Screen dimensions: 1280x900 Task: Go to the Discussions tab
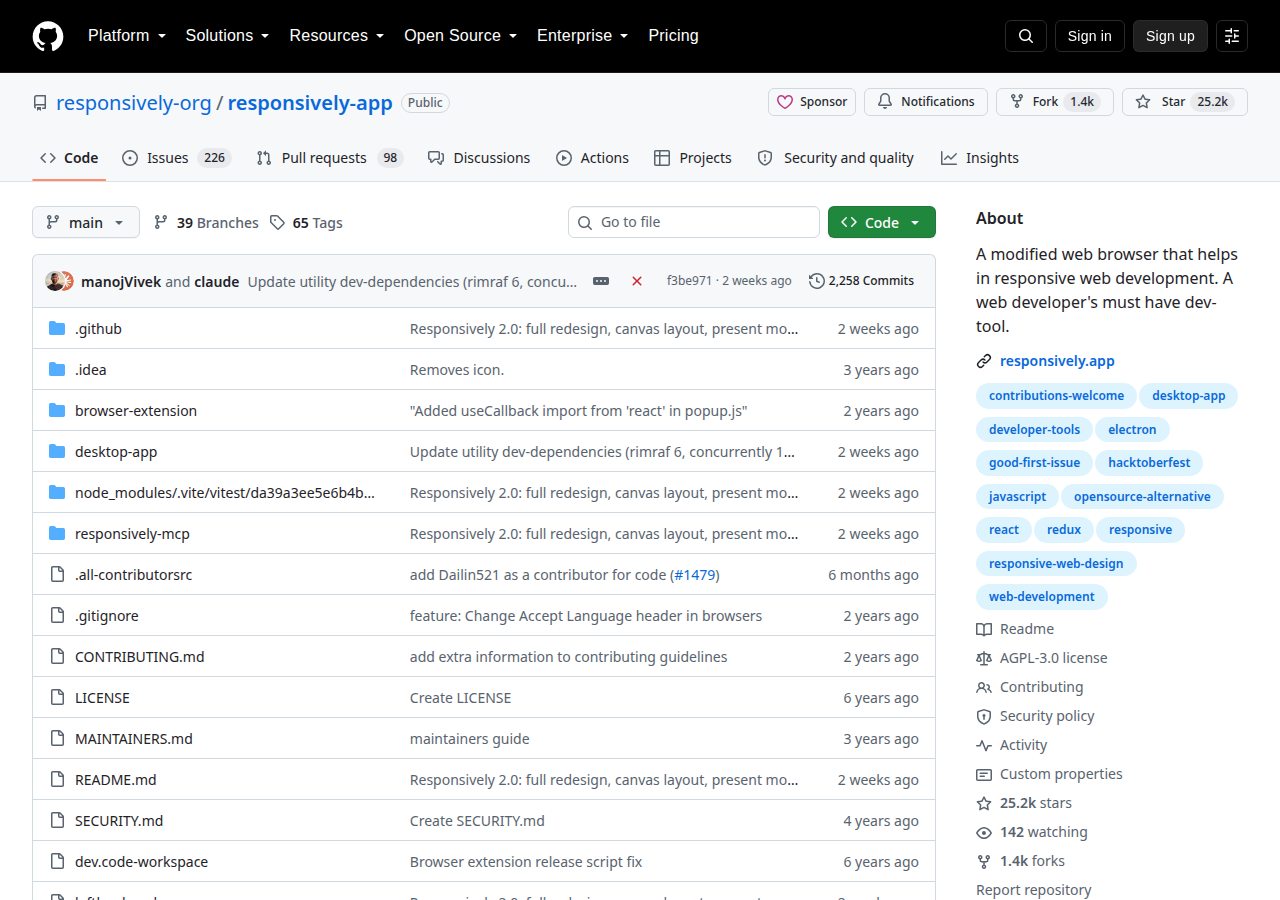click(479, 158)
